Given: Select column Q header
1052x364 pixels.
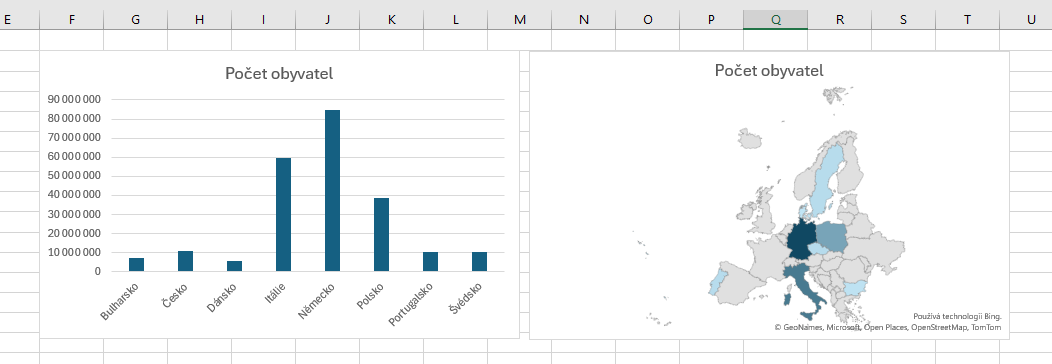Looking at the screenshot, I should coord(775,19).
